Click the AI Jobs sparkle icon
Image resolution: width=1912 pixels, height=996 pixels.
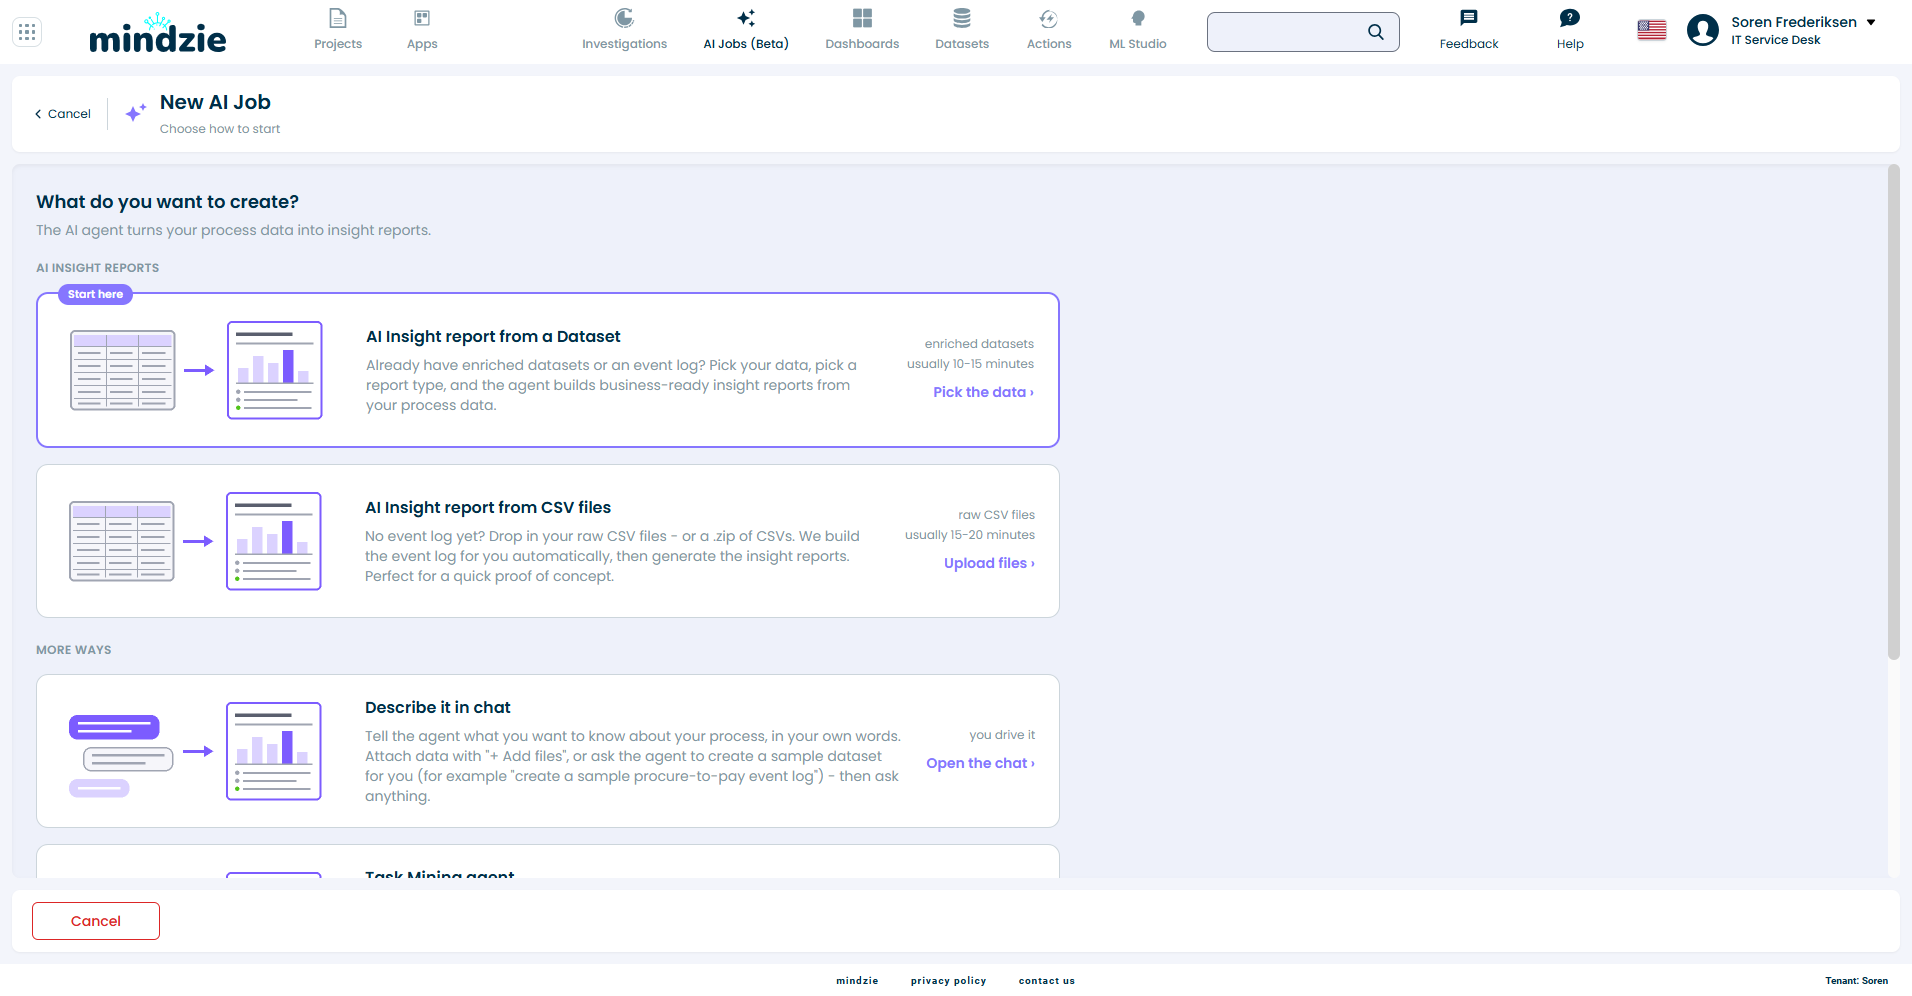(746, 18)
